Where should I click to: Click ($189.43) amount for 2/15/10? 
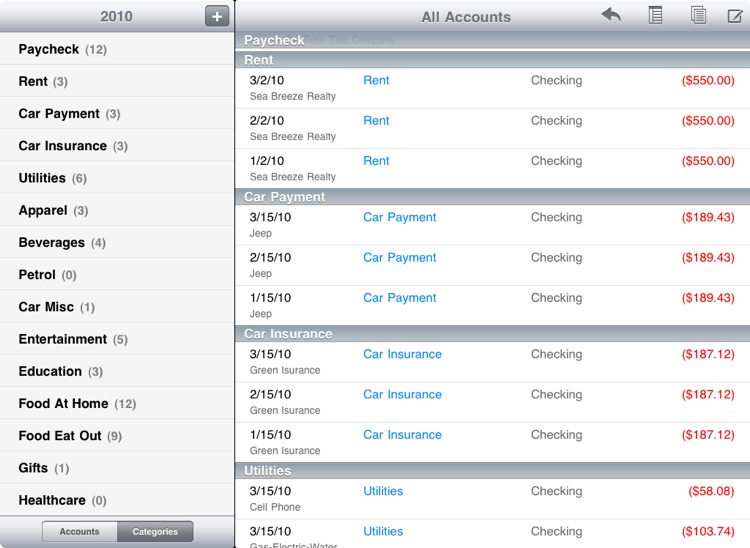(x=708, y=257)
